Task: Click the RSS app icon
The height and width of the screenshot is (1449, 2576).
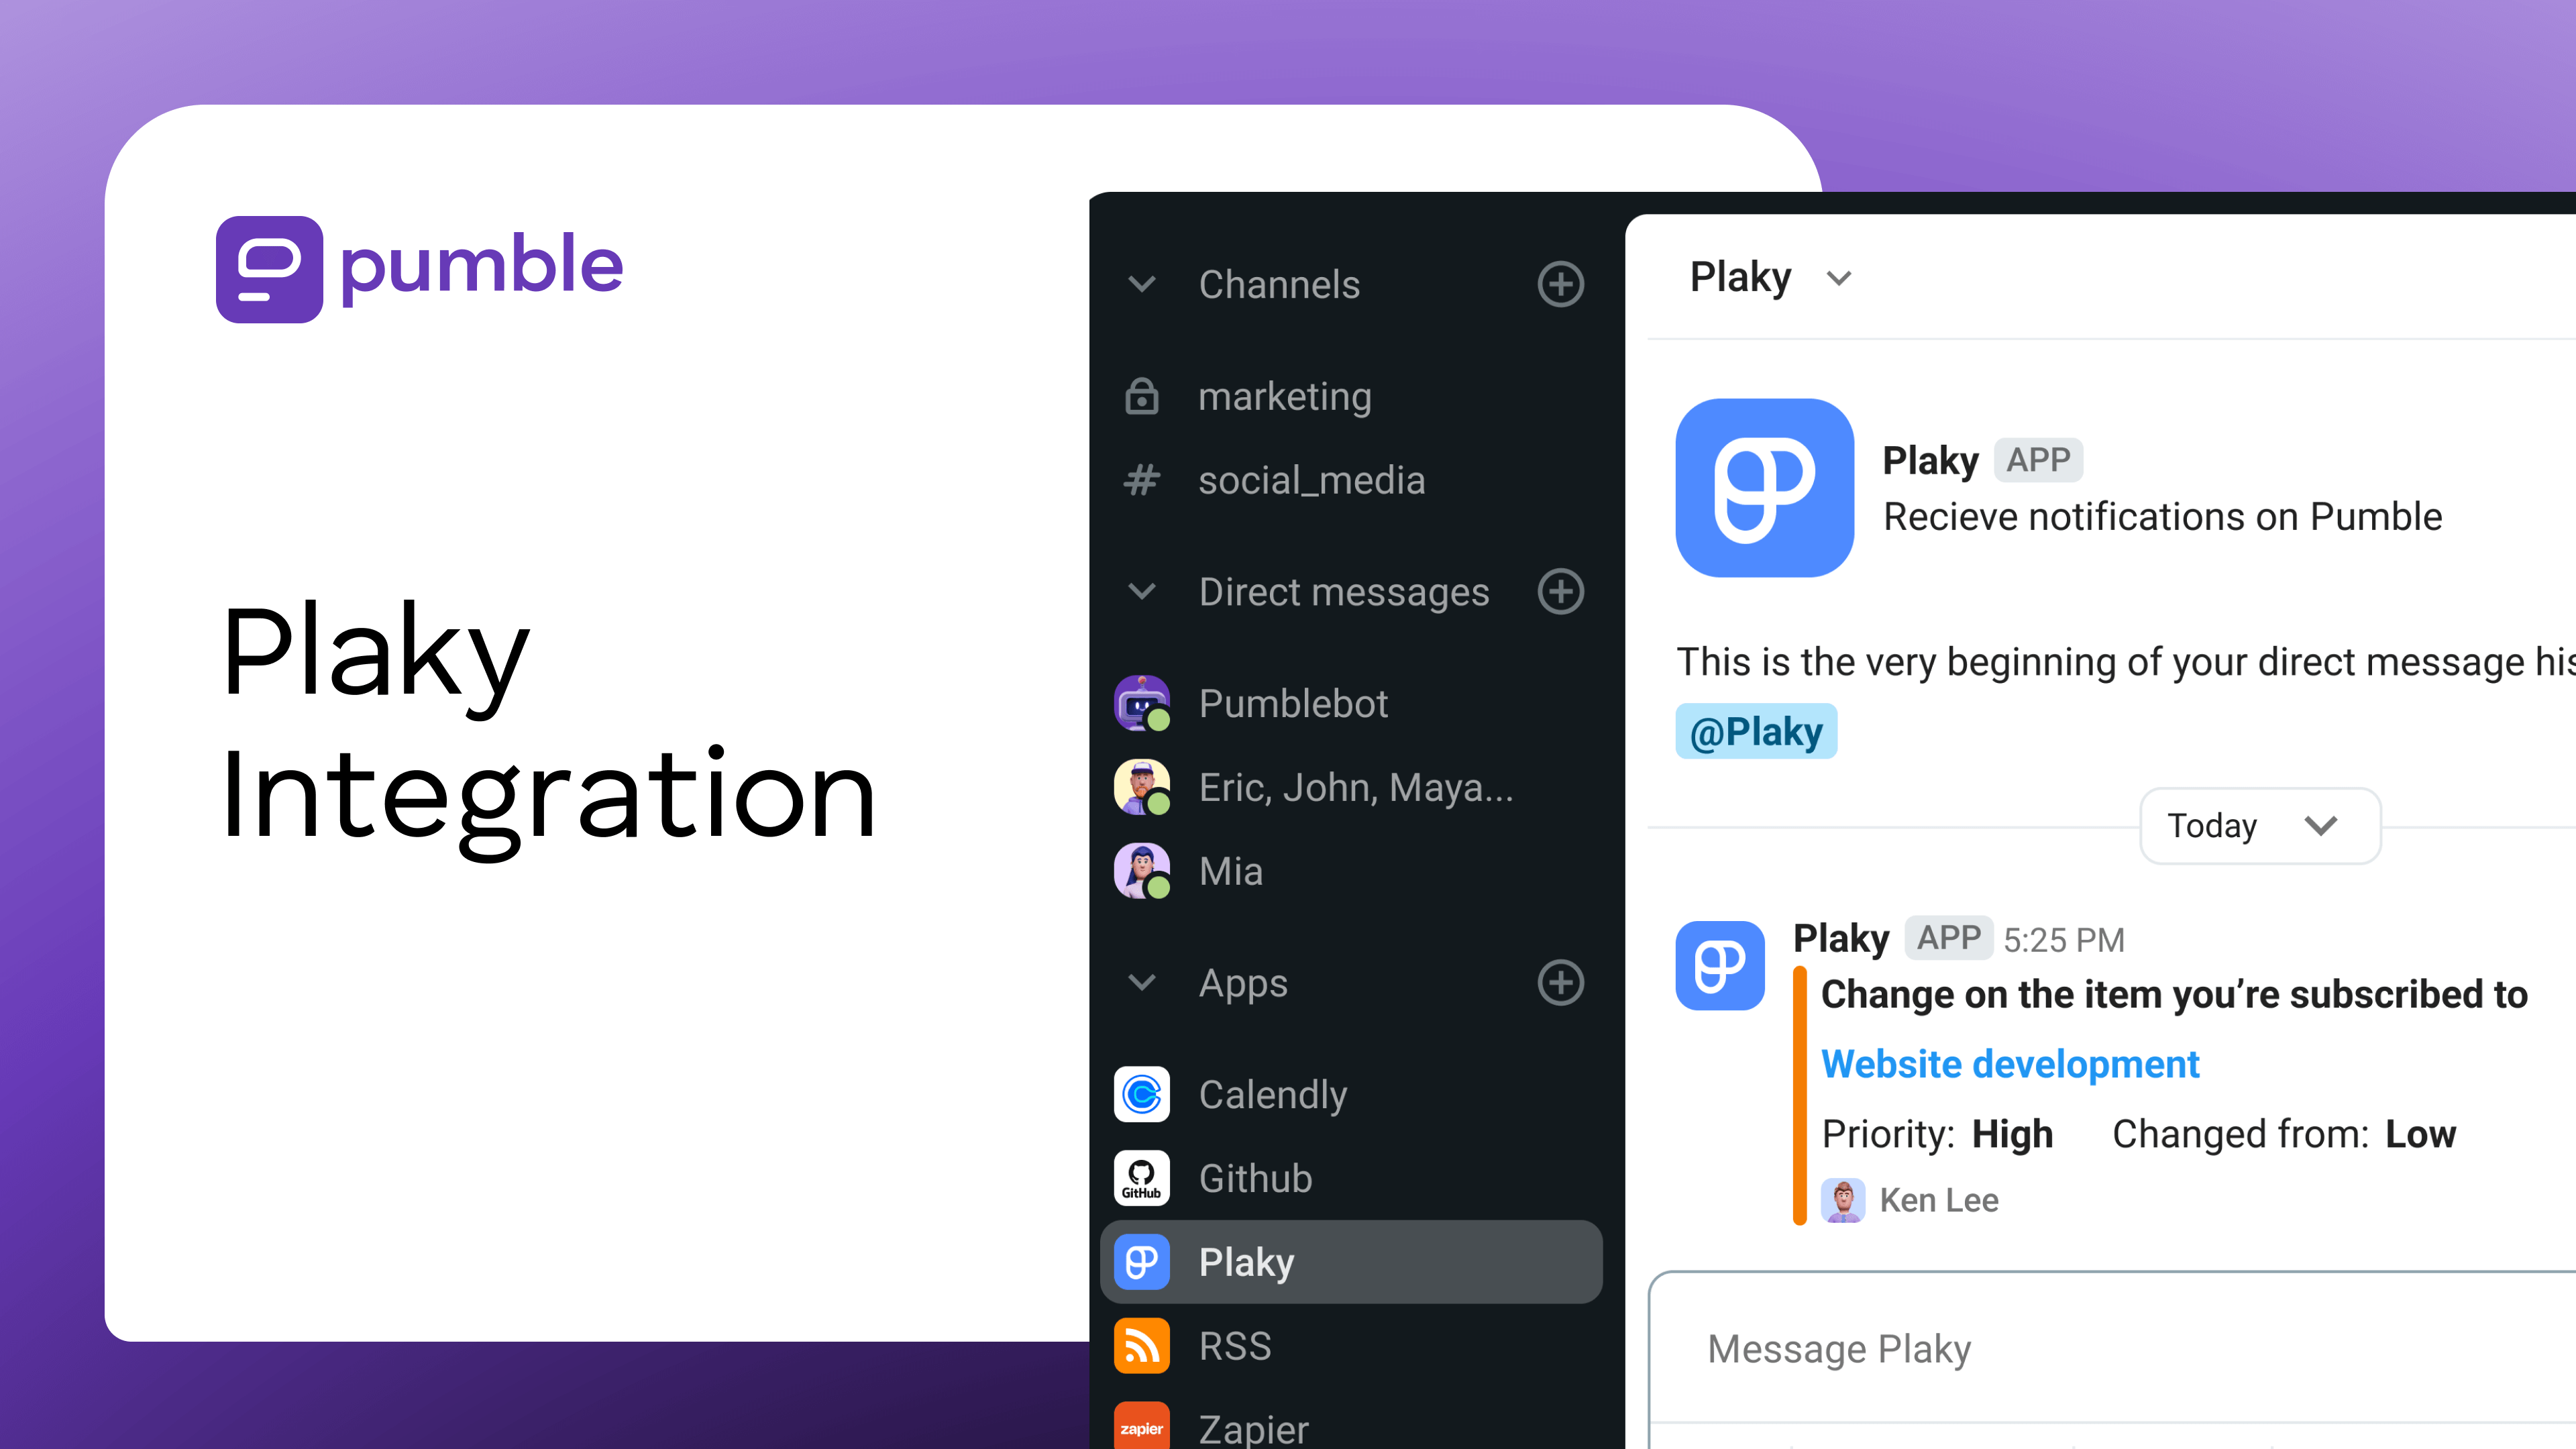Action: [x=1141, y=1346]
